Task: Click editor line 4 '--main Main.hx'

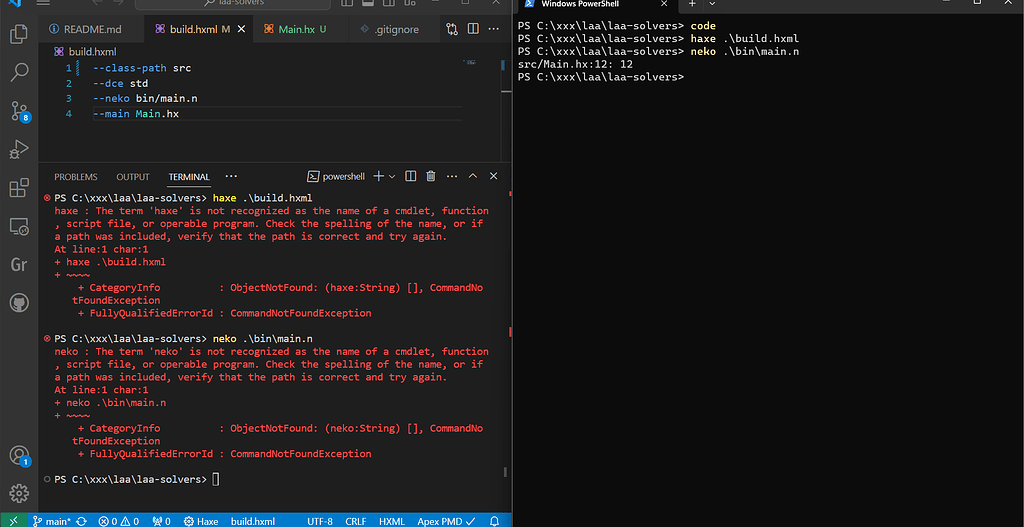Action: [x=136, y=114]
